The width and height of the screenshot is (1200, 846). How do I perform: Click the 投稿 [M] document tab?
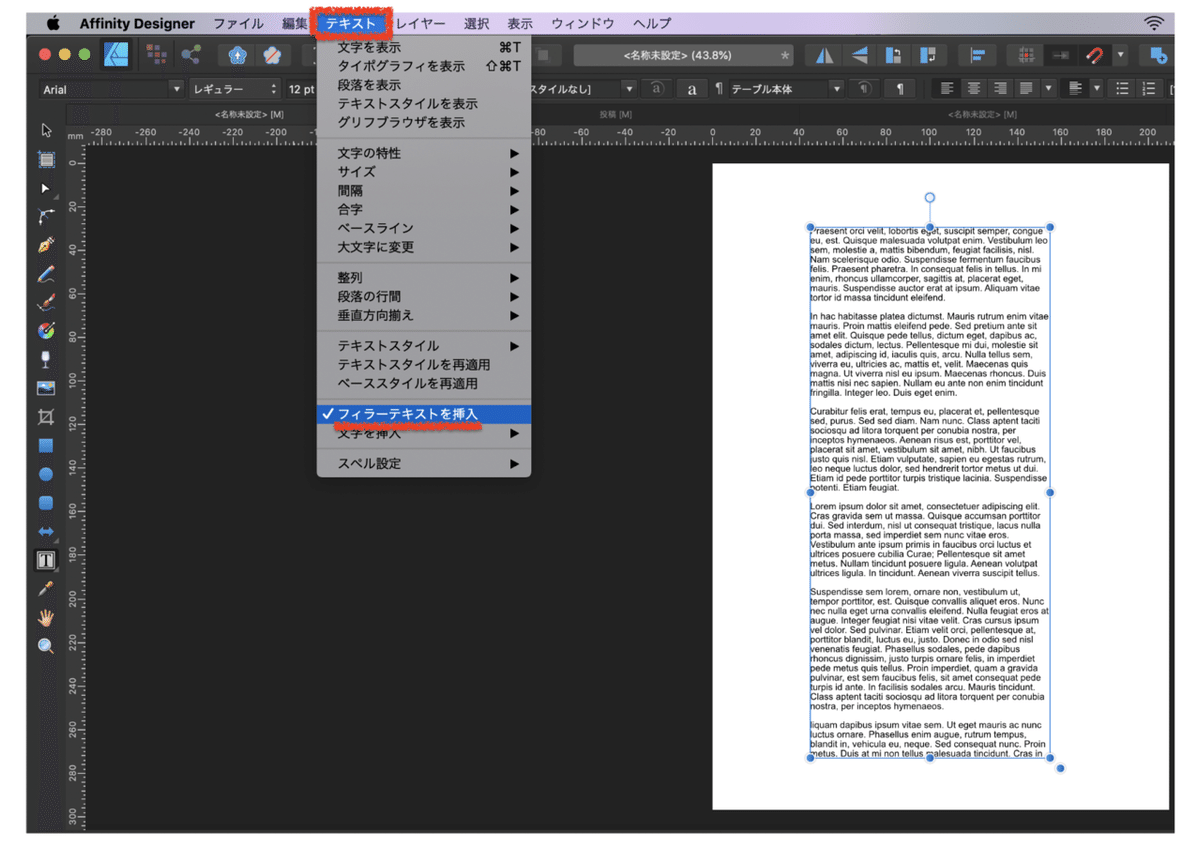tap(614, 115)
